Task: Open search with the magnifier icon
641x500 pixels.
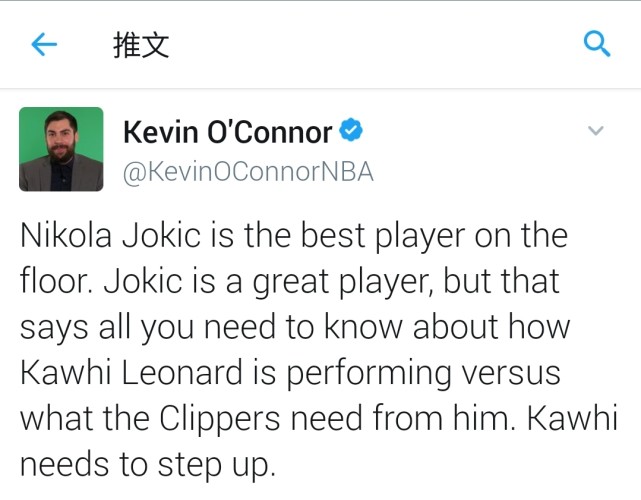Action: point(597,43)
